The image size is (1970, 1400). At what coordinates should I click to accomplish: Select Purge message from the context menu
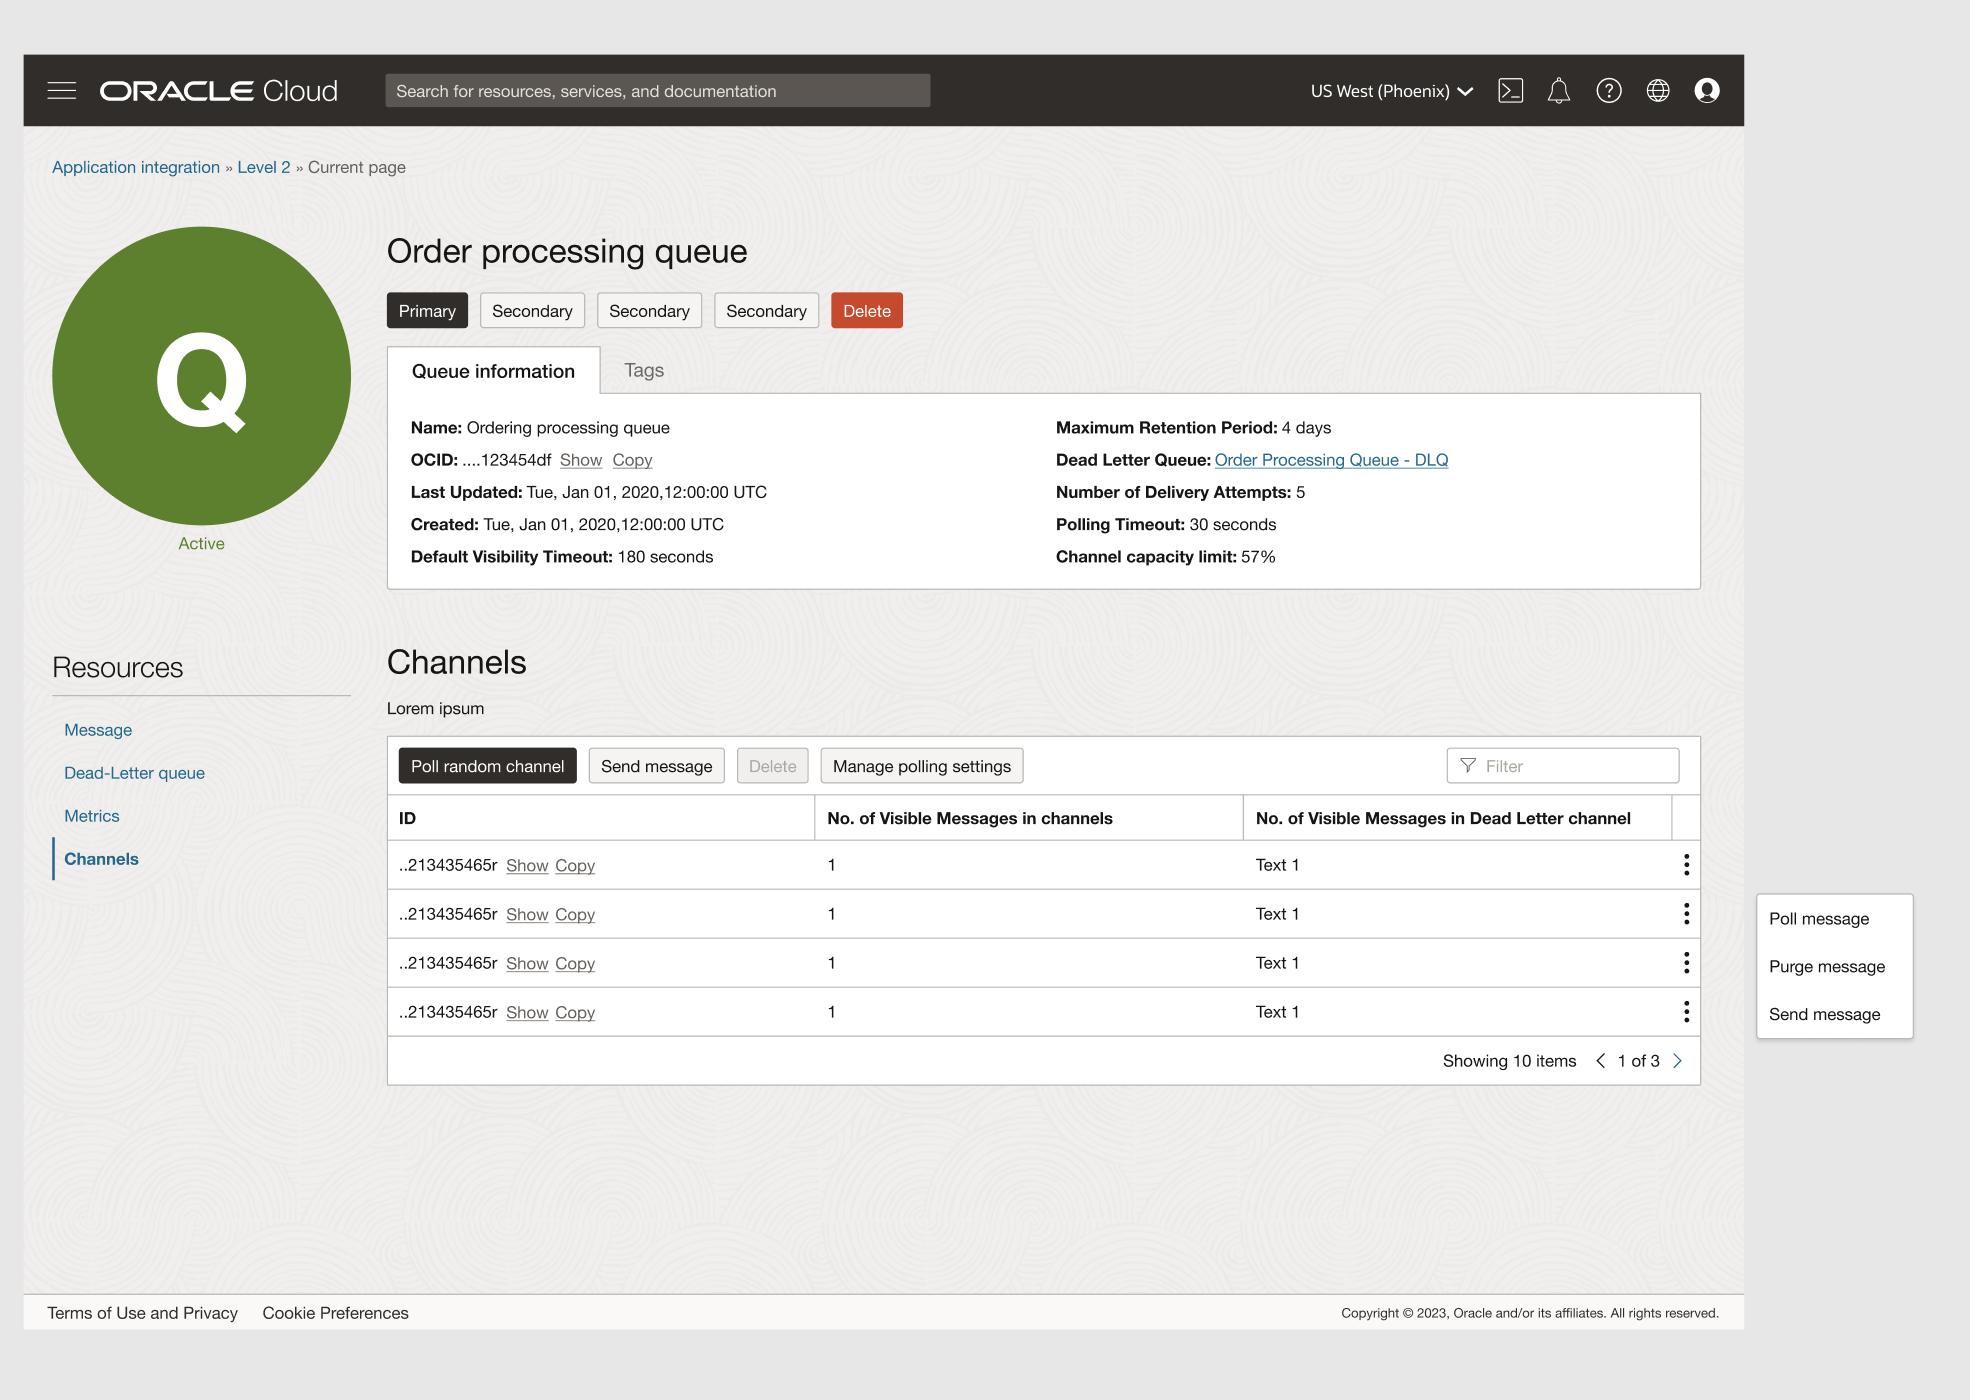click(x=1827, y=966)
